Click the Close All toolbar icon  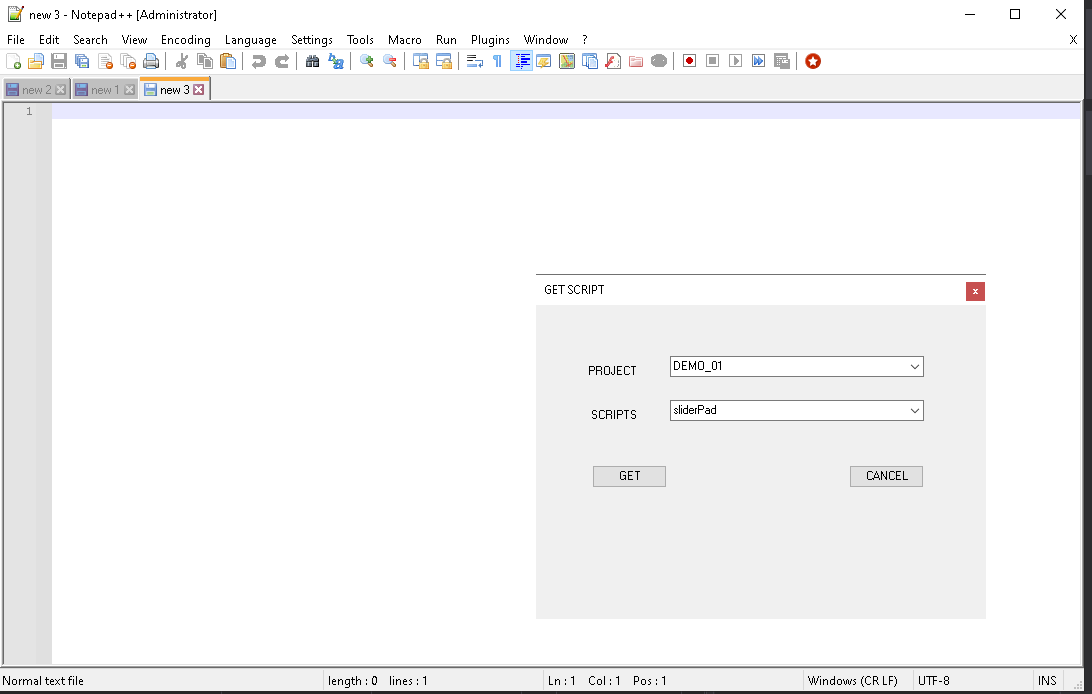(128, 61)
